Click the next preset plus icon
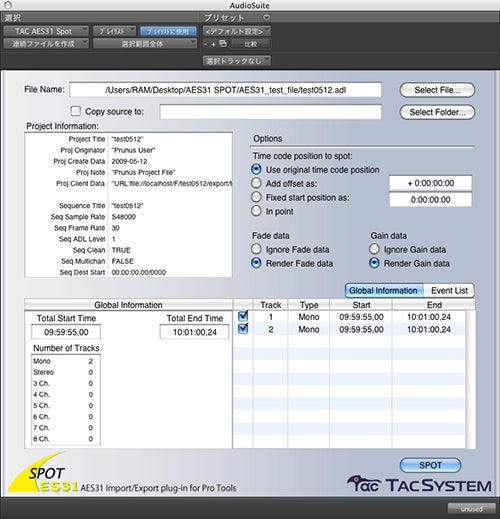This screenshot has width=500, height=519. (x=213, y=44)
